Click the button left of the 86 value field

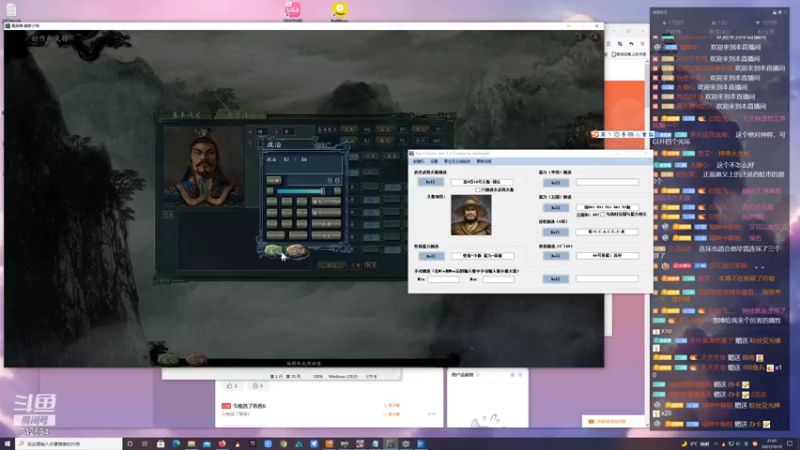point(273,180)
